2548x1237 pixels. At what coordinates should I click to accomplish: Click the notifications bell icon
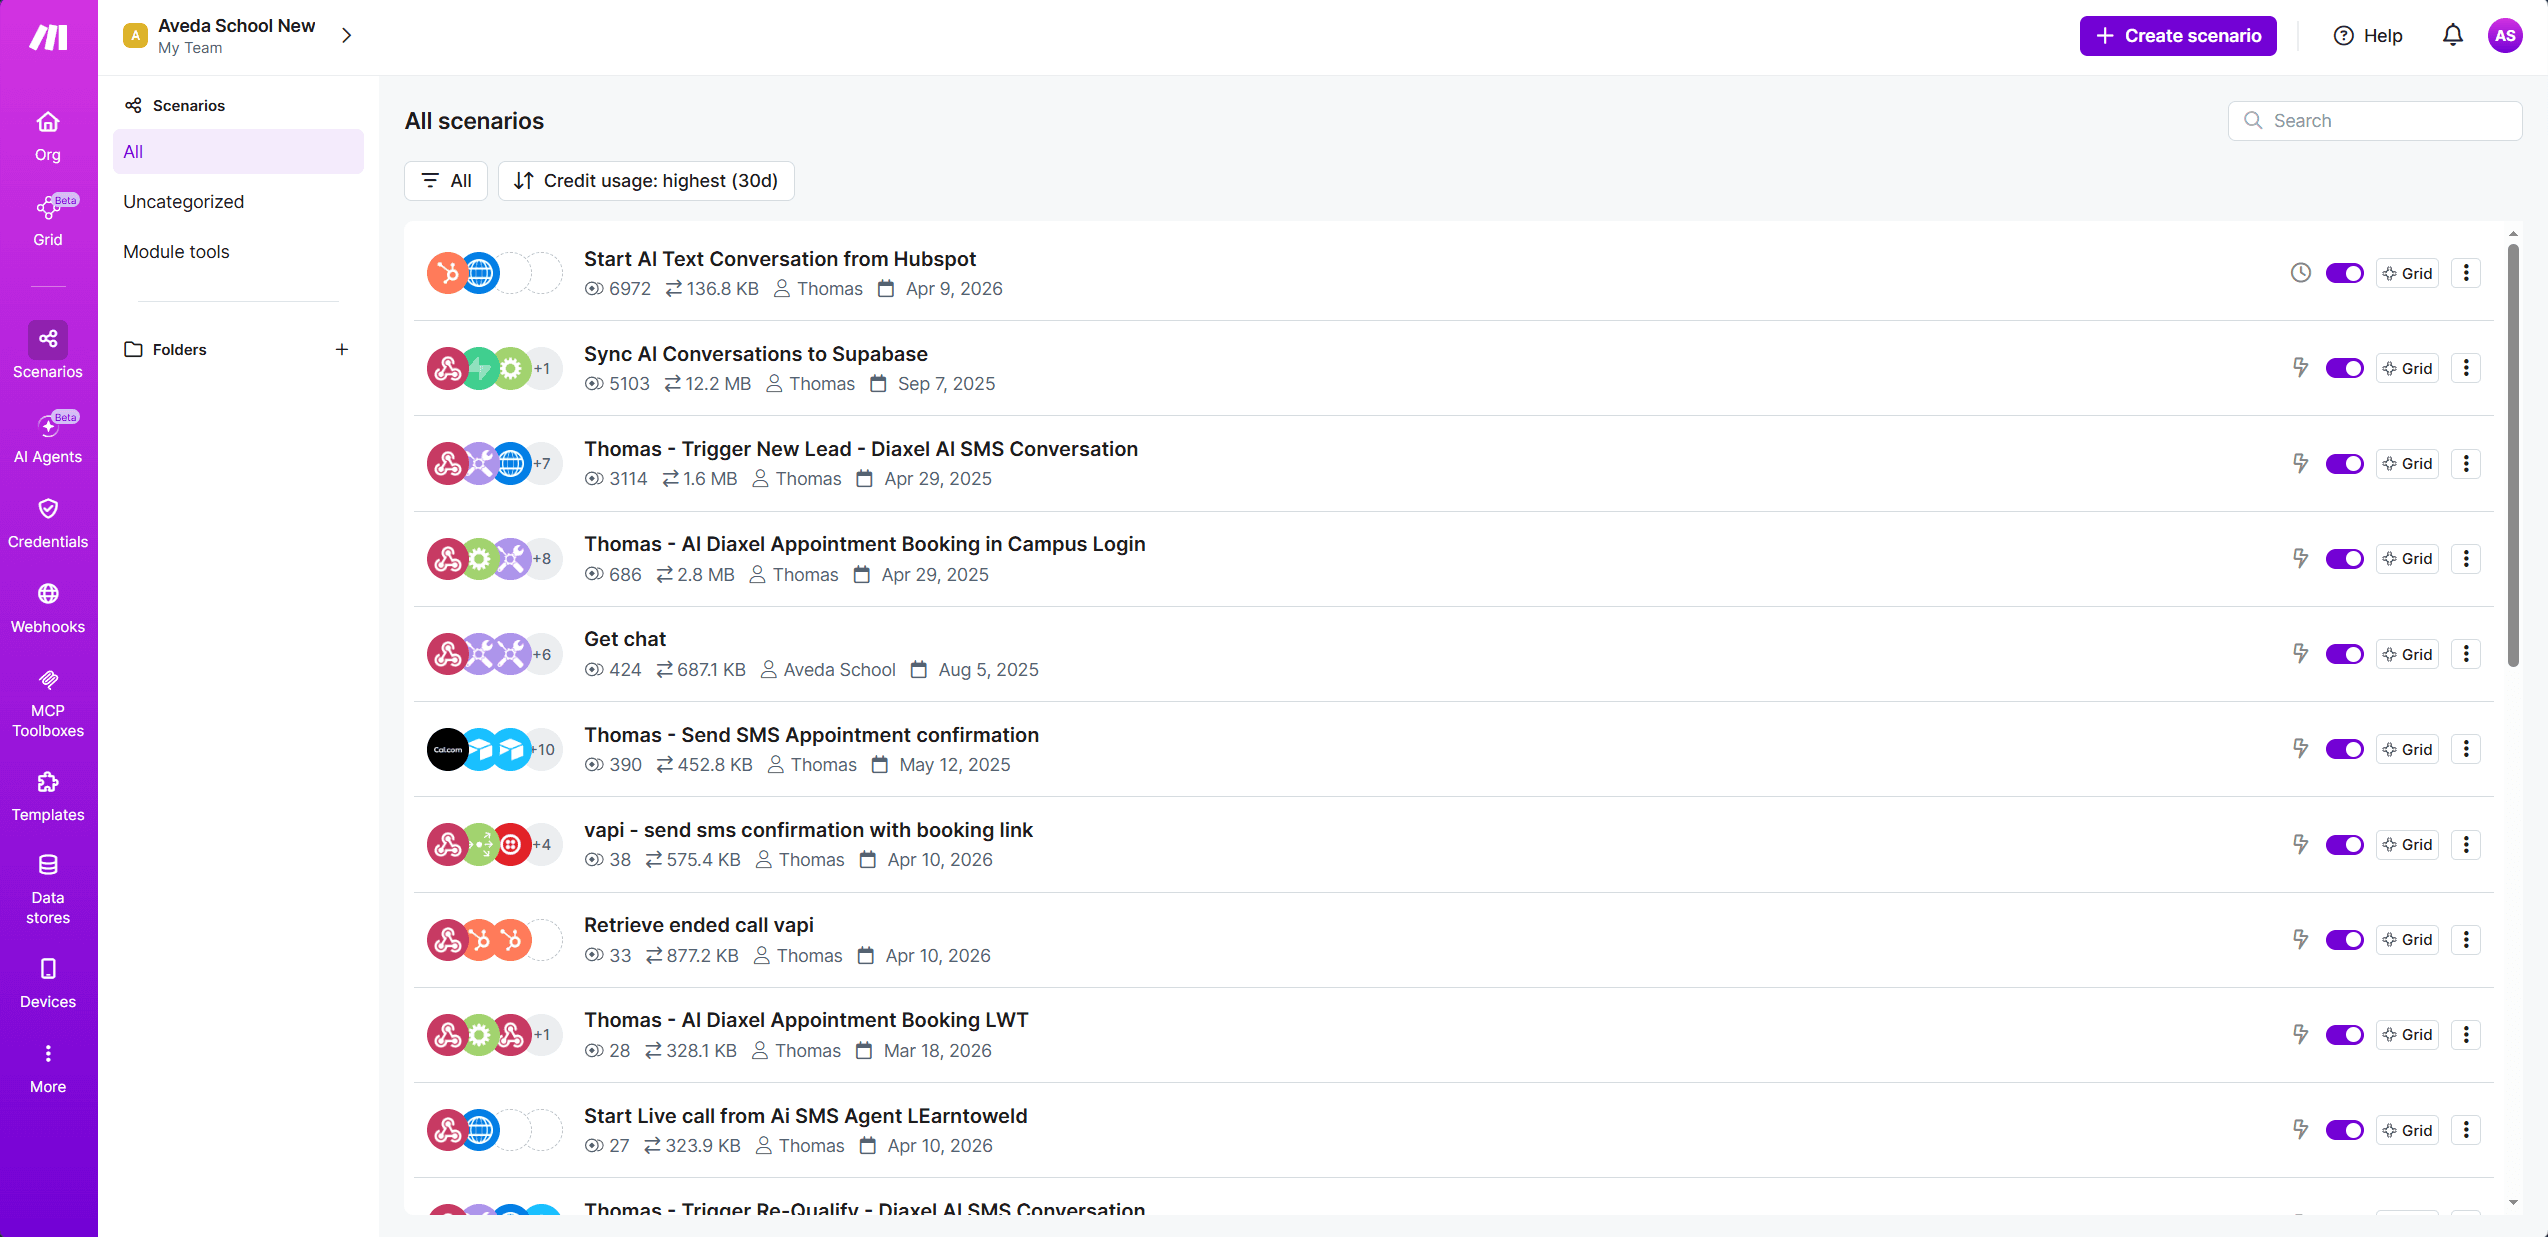point(2452,36)
